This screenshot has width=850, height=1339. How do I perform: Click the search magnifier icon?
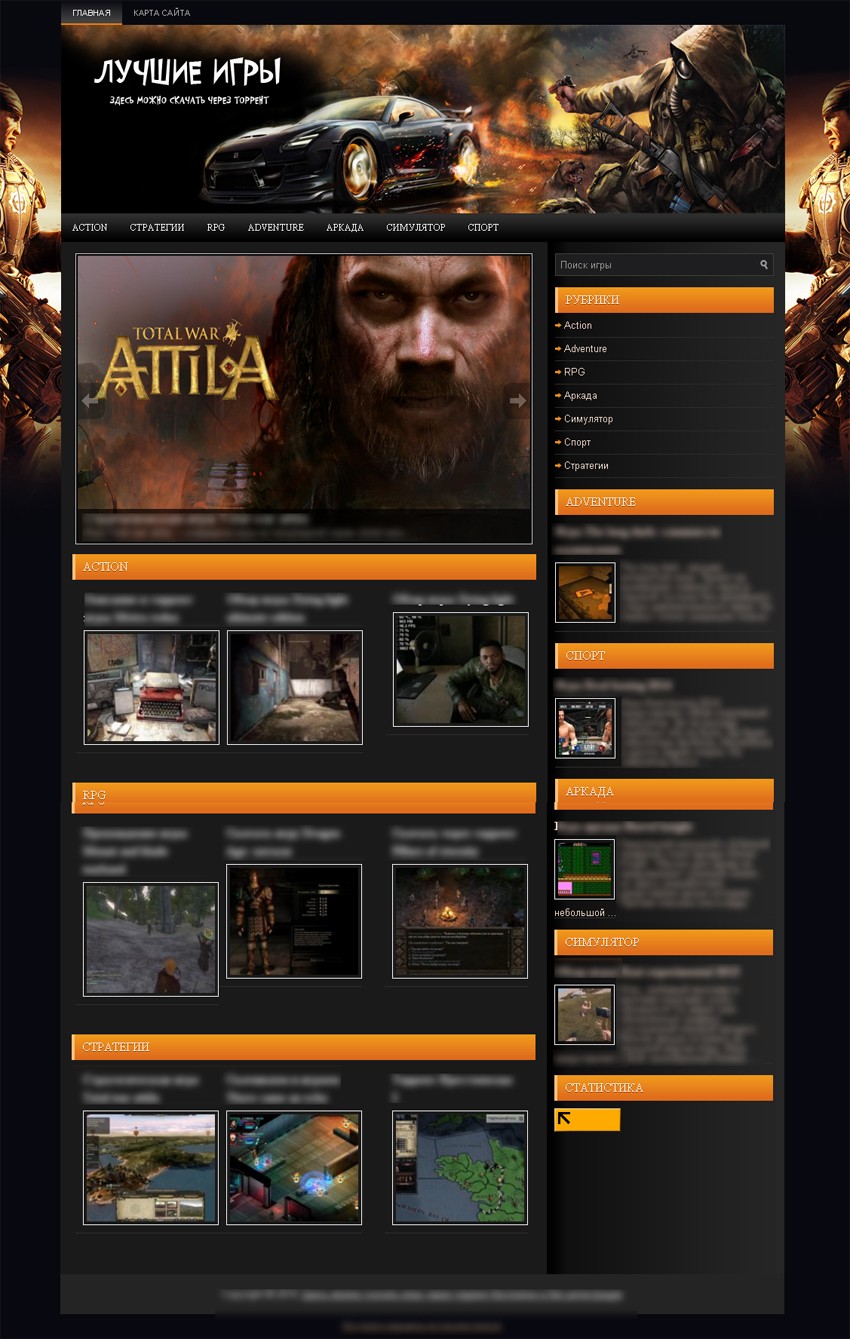click(x=764, y=265)
